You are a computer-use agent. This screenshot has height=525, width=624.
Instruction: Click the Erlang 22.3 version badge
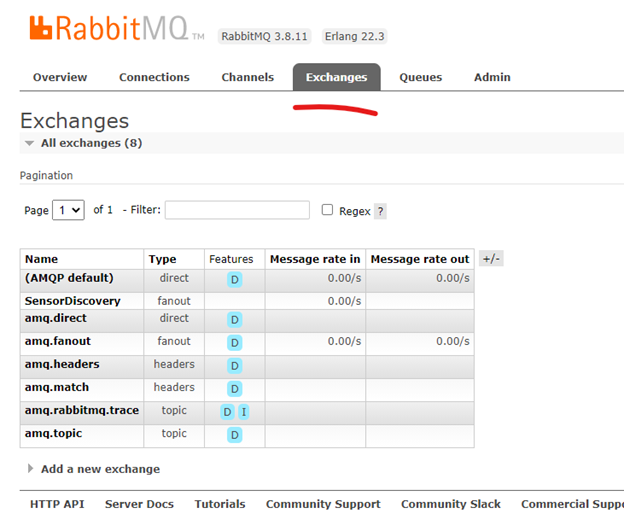pos(354,36)
